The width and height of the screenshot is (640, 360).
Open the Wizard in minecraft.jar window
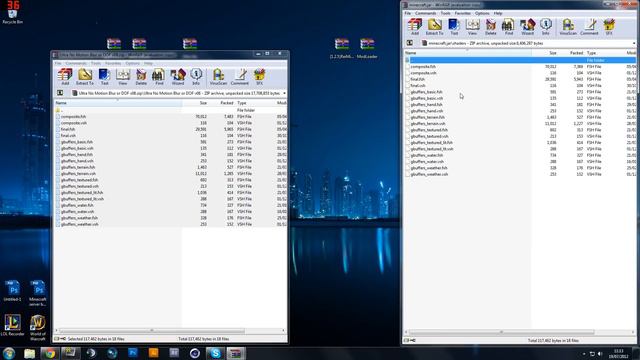[527, 27]
